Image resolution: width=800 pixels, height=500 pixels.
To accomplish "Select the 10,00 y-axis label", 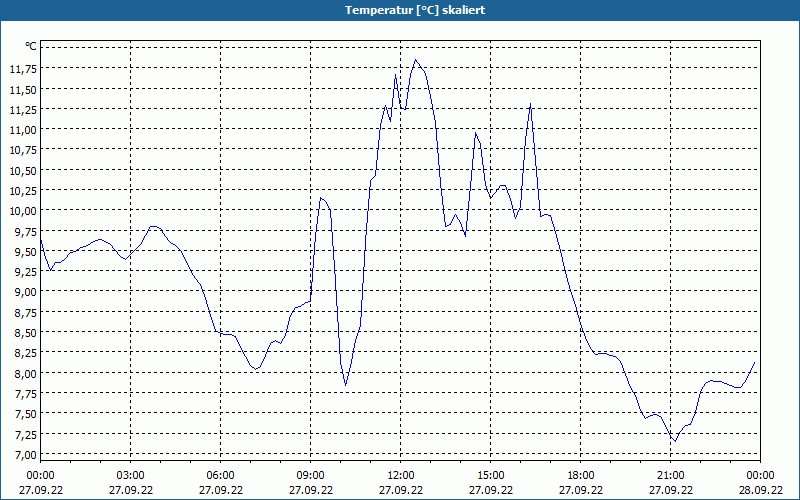I will (23, 211).
